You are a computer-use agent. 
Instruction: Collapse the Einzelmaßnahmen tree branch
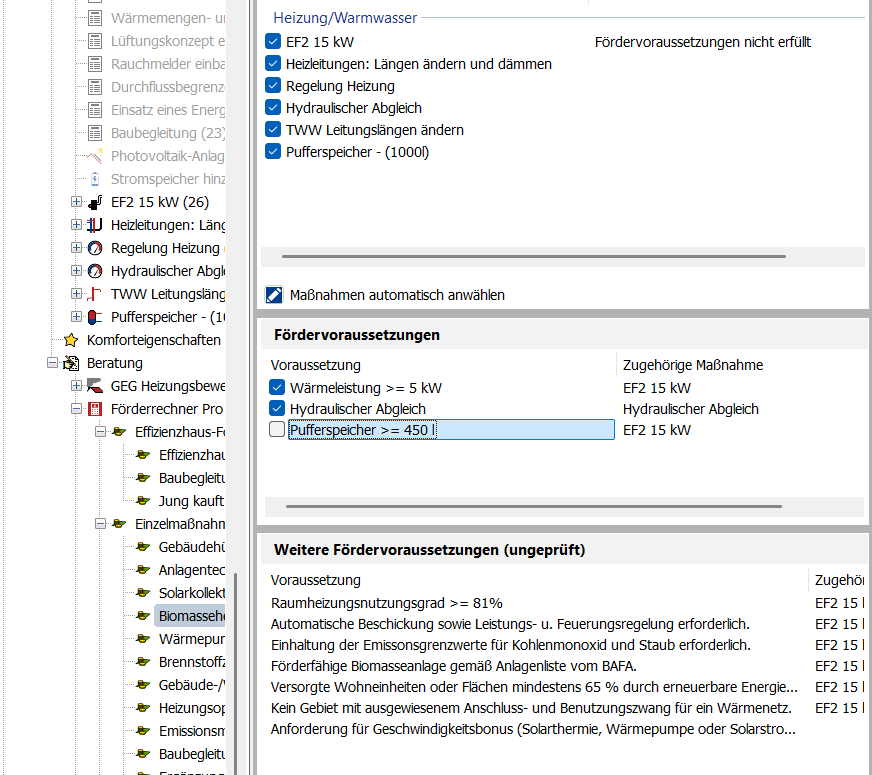coord(101,524)
